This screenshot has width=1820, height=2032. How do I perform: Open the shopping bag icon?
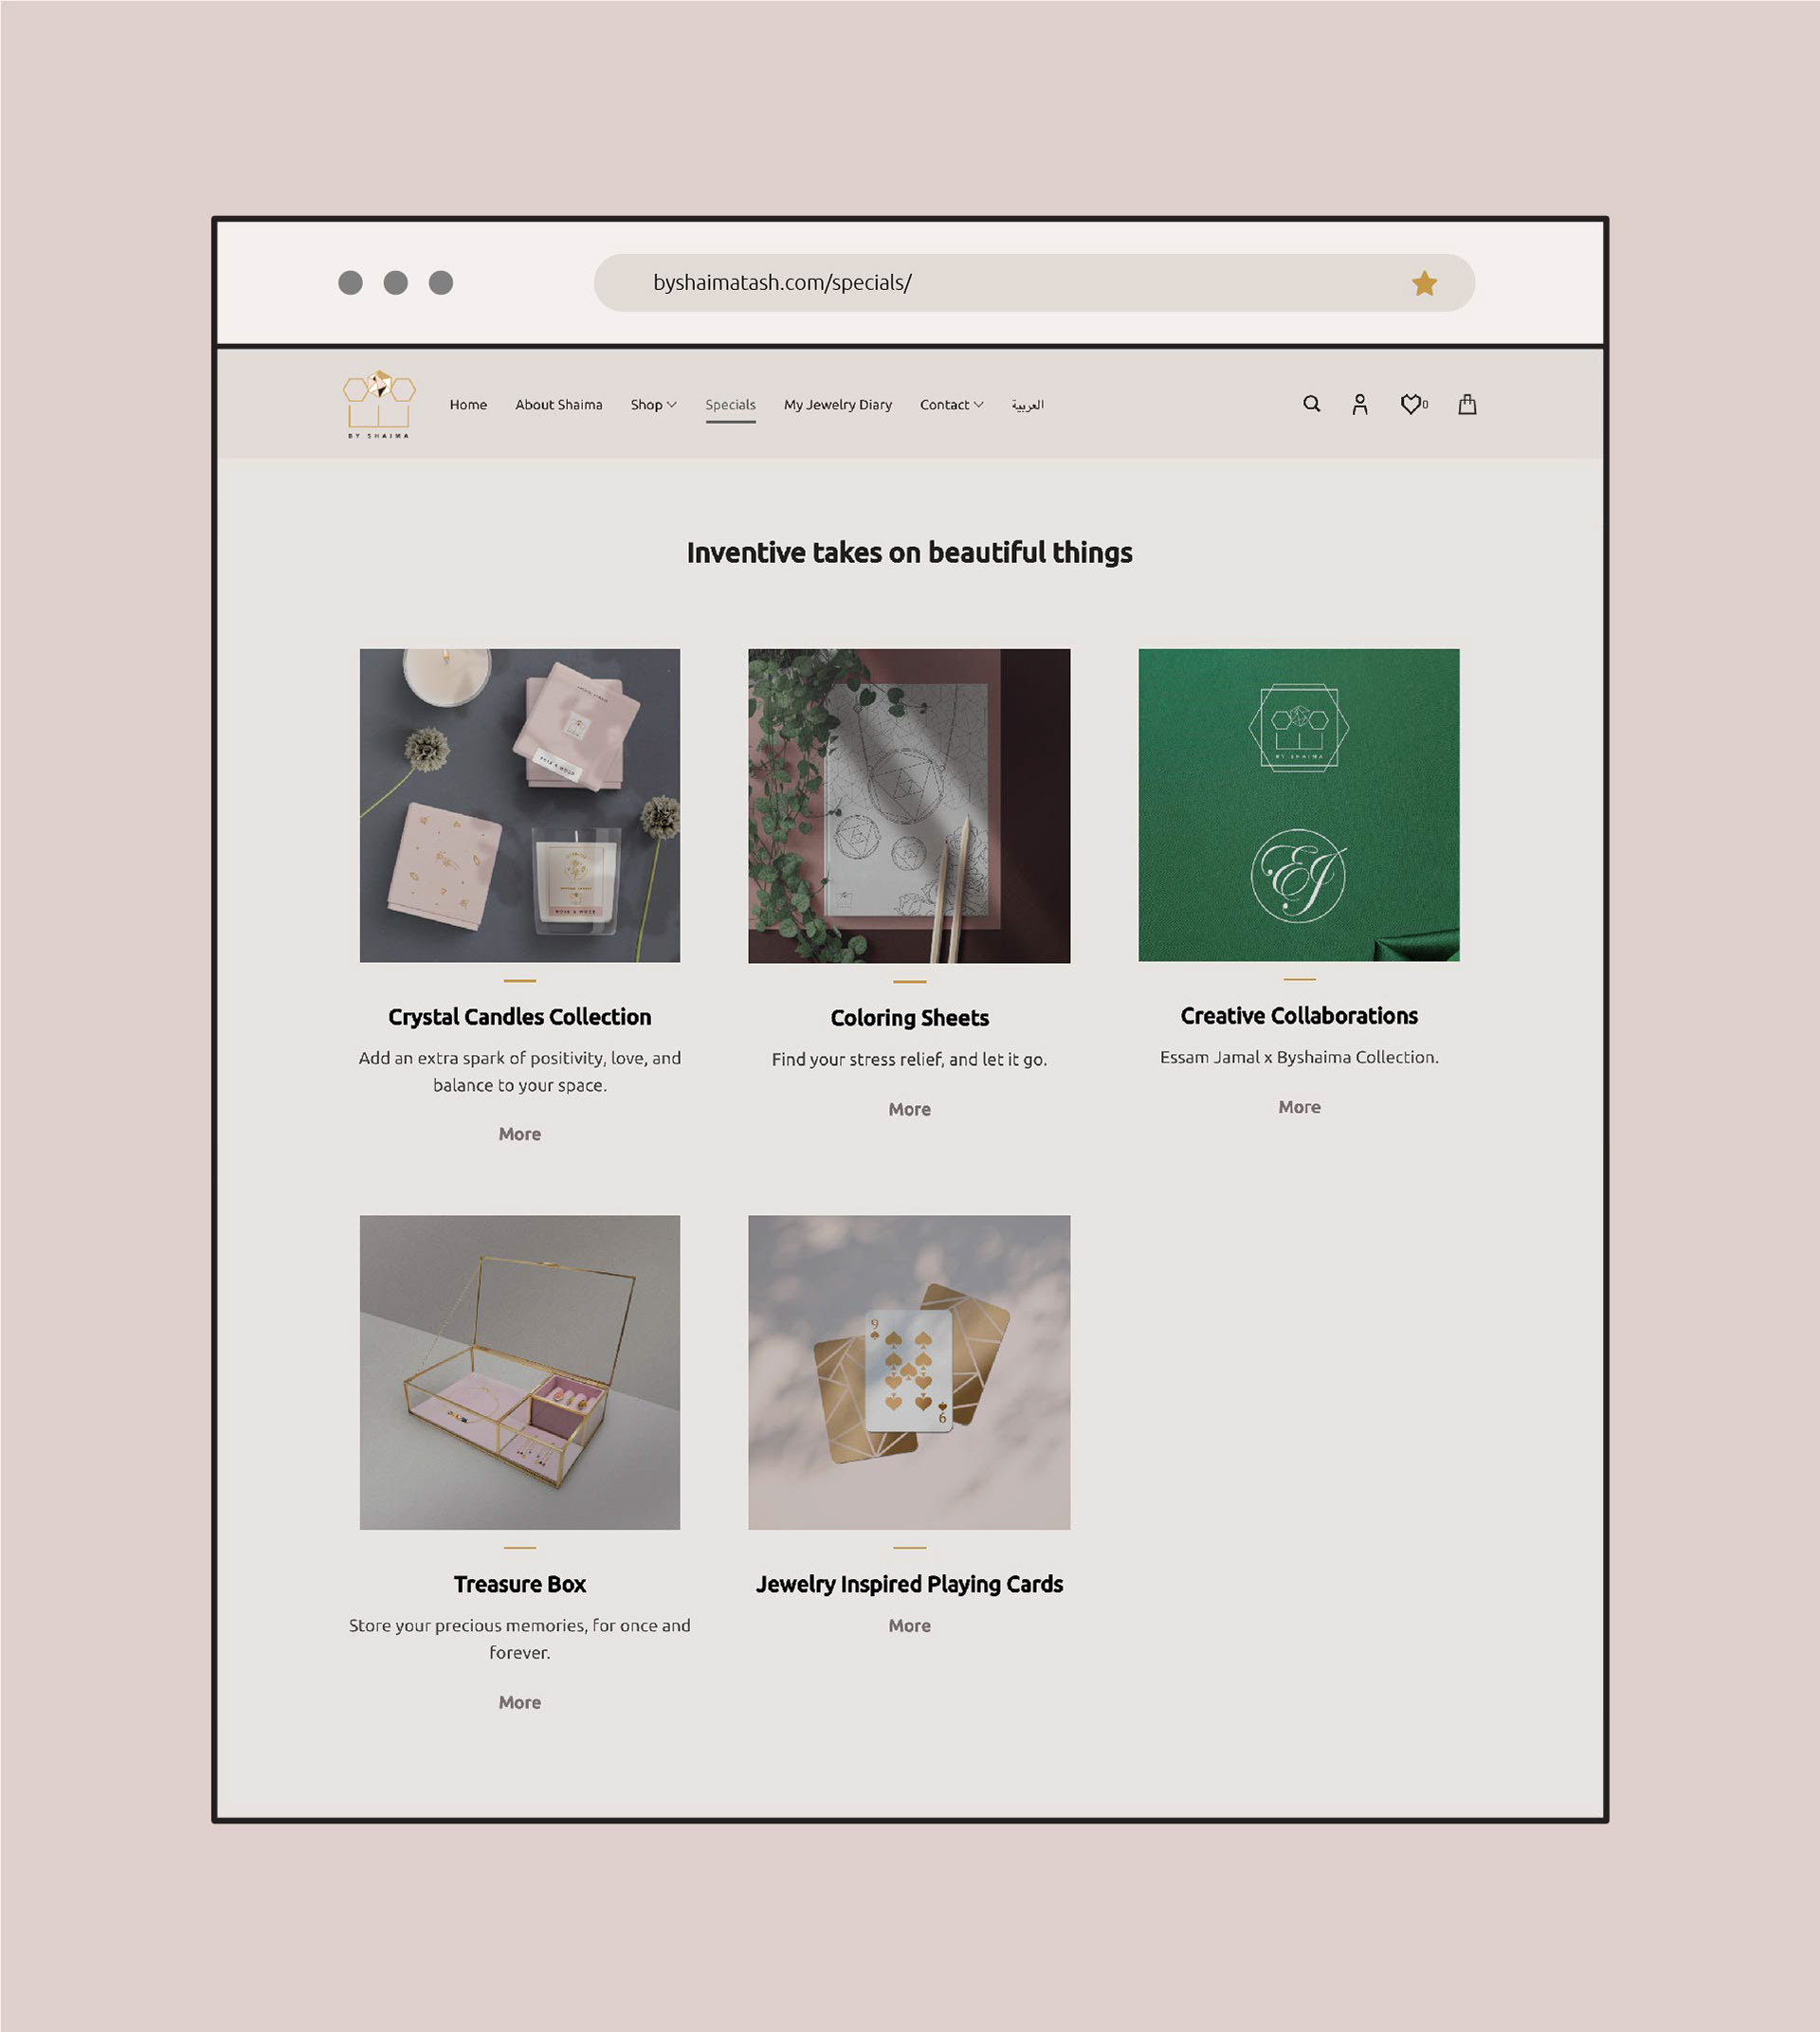pos(1466,404)
